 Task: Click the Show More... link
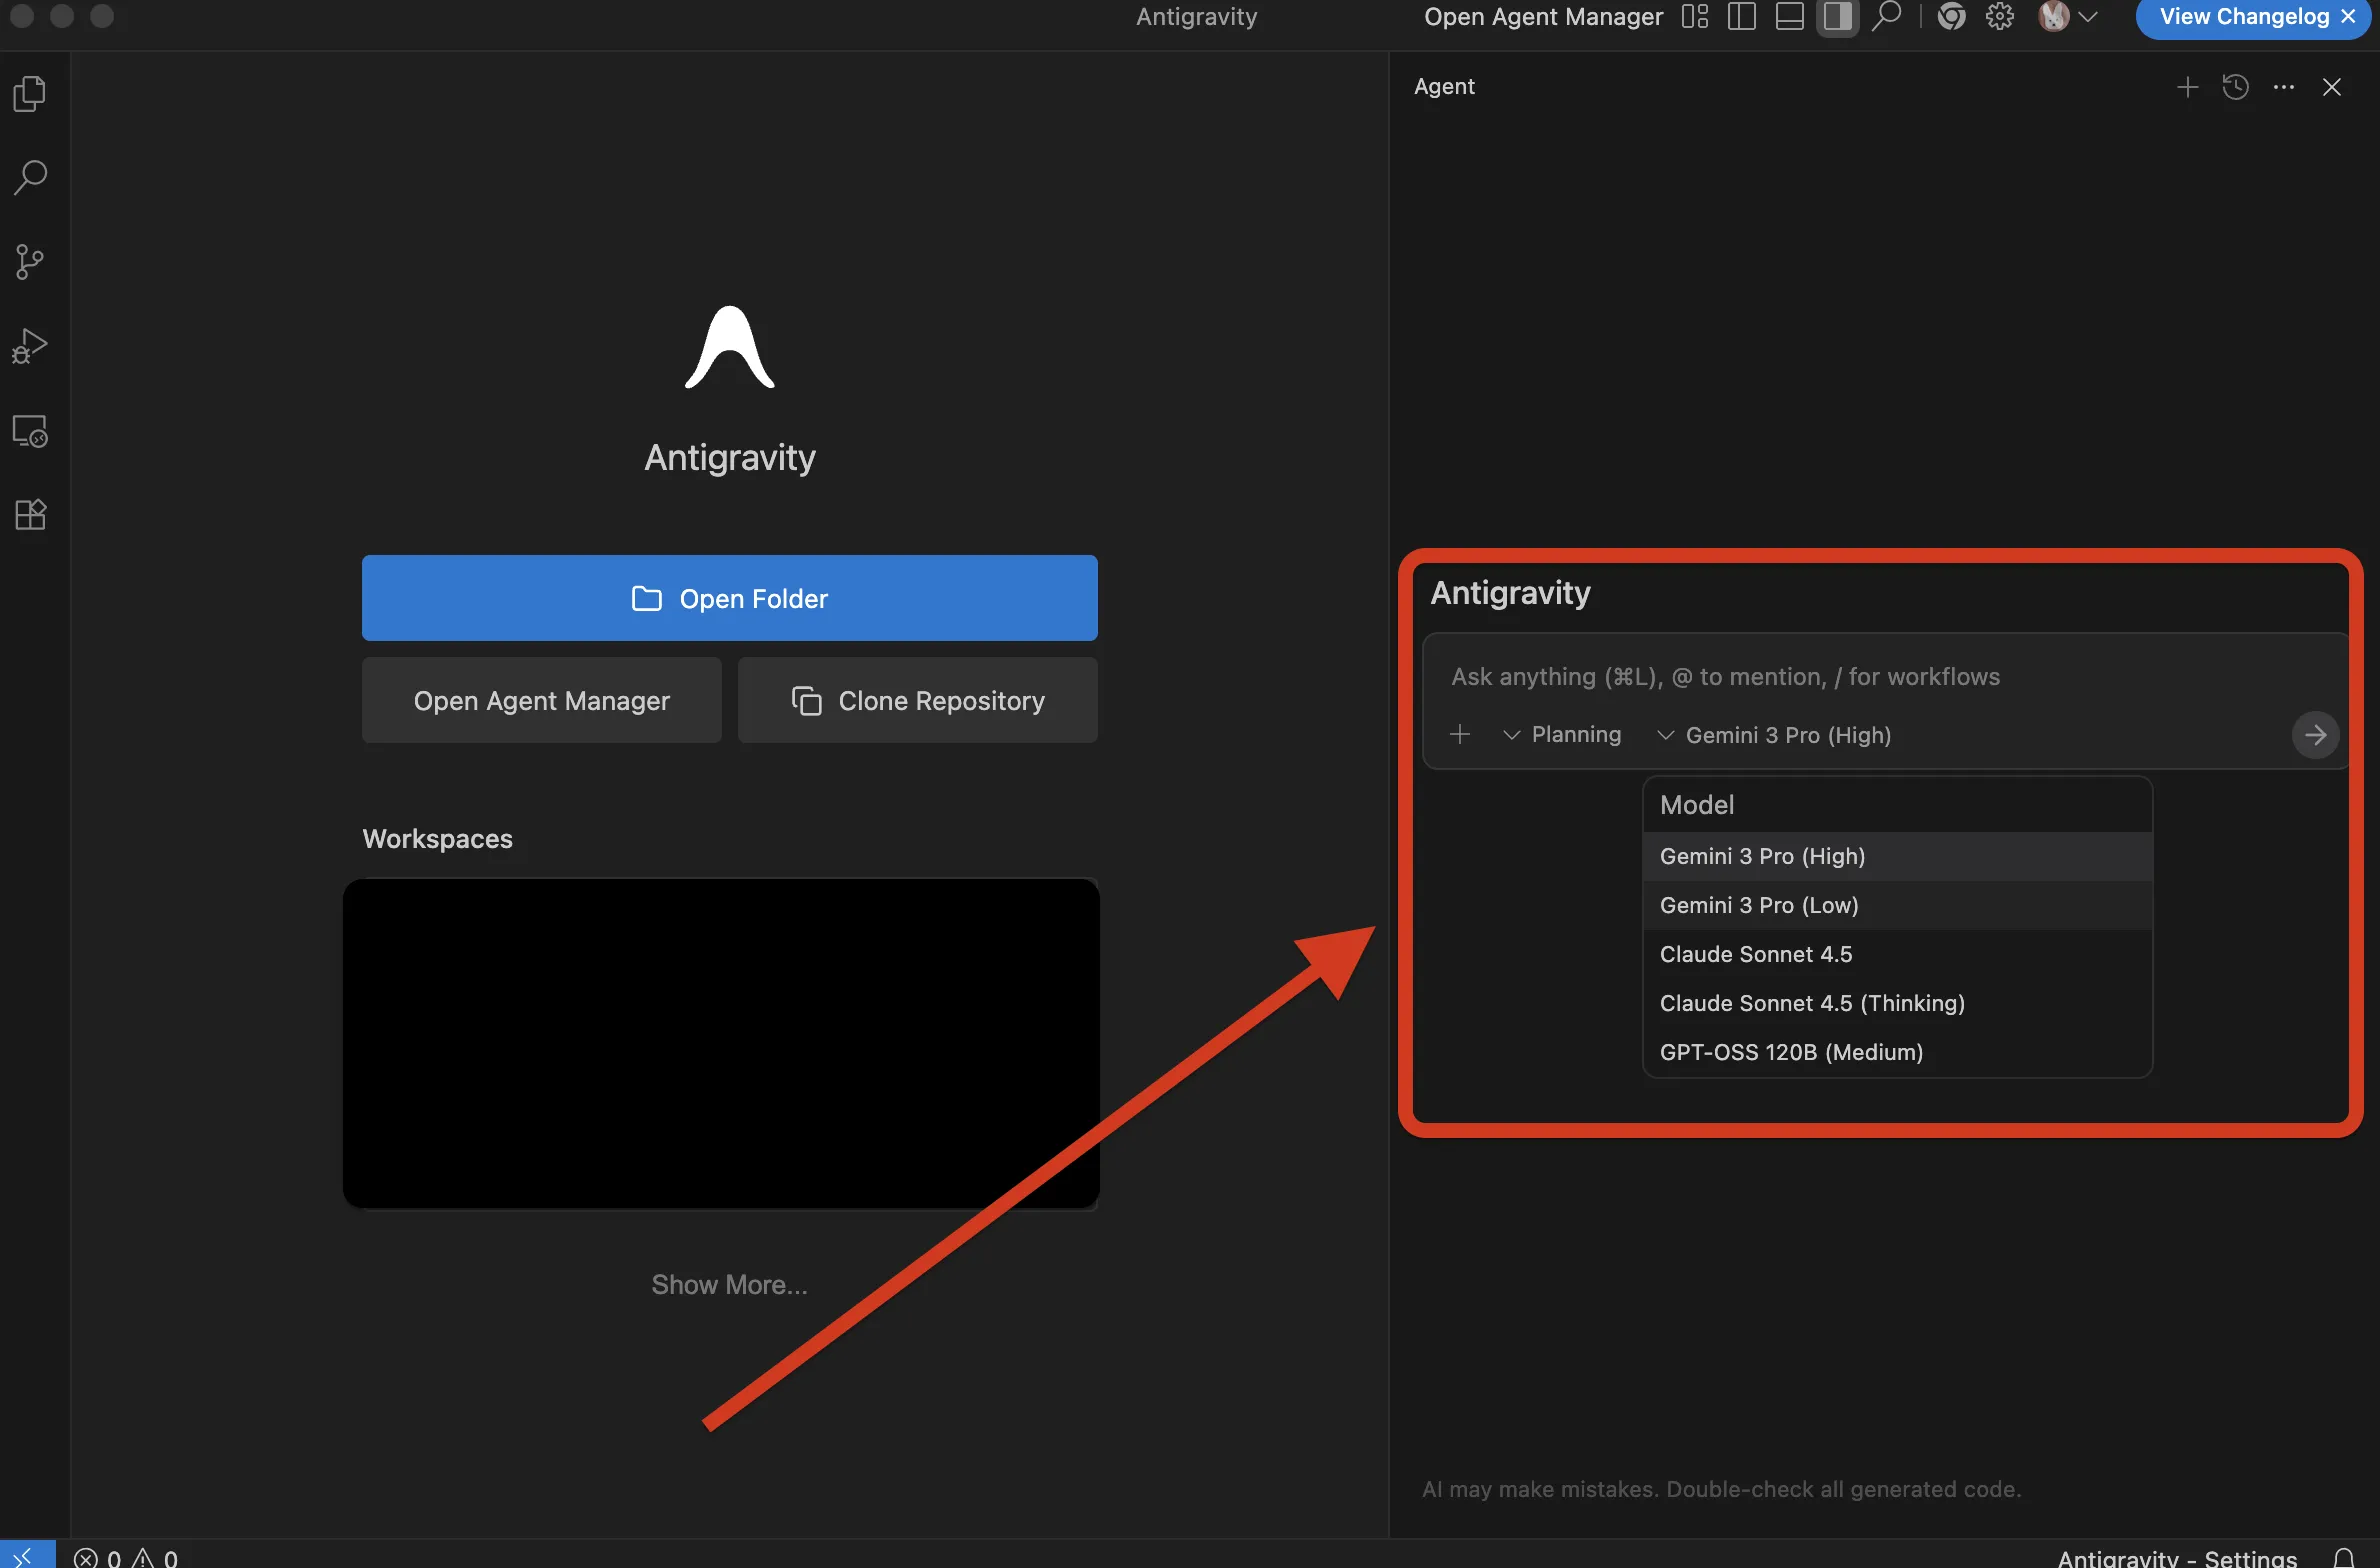coord(729,1284)
